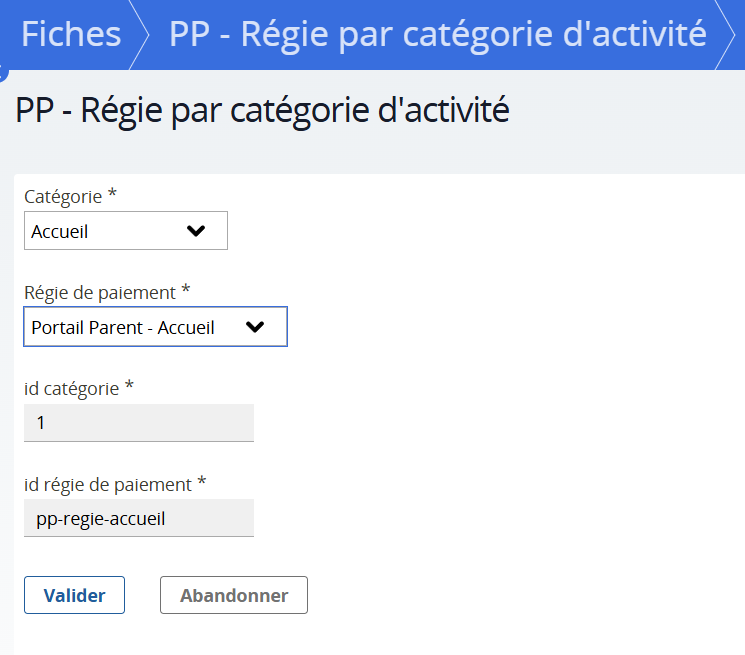Open the PP - Régie par catégorie breadcrumb
This screenshot has width=745, height=655.
437,34
